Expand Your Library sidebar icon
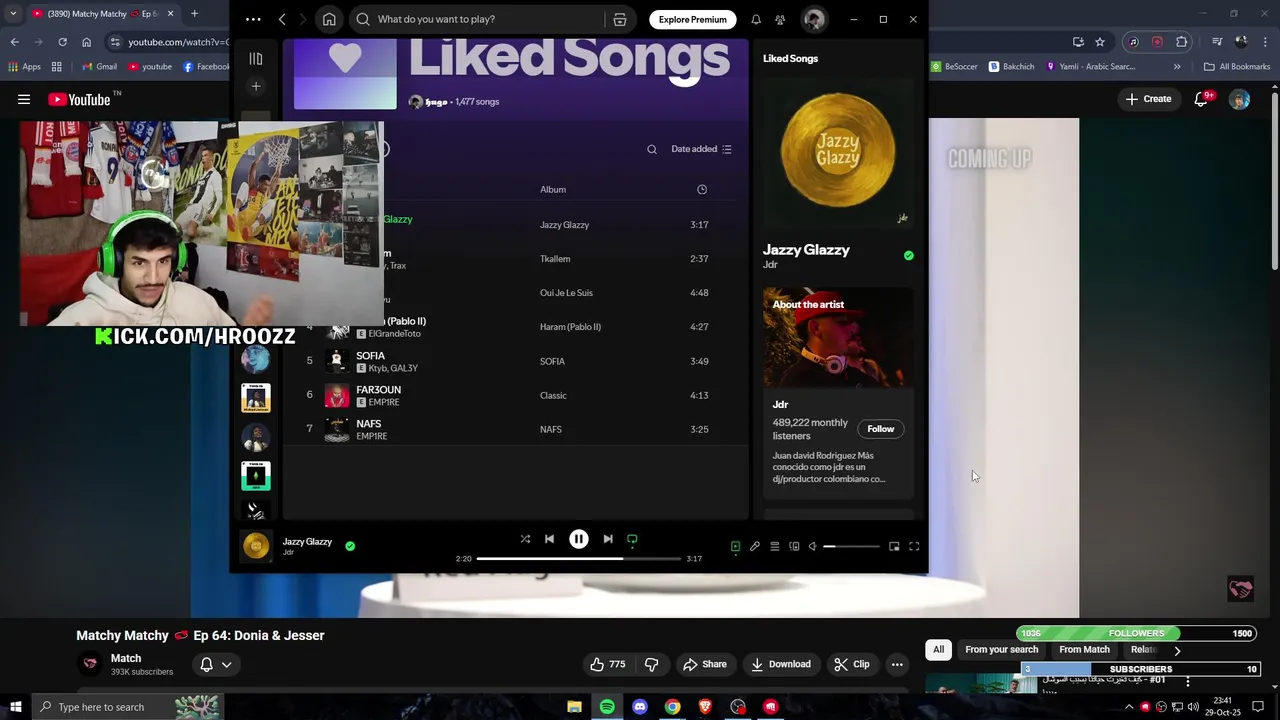Viewport: 1280px width, 720px height. pos(256,59)
